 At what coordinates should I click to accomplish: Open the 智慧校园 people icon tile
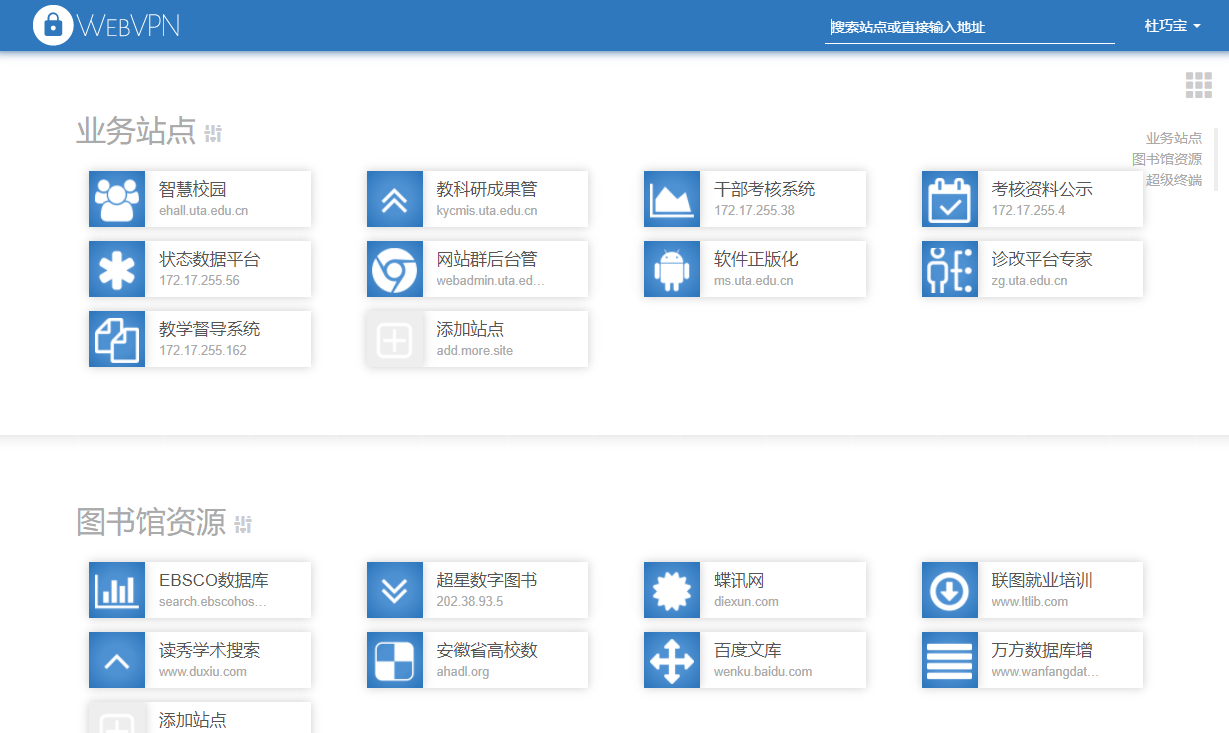tap(117, 199)
